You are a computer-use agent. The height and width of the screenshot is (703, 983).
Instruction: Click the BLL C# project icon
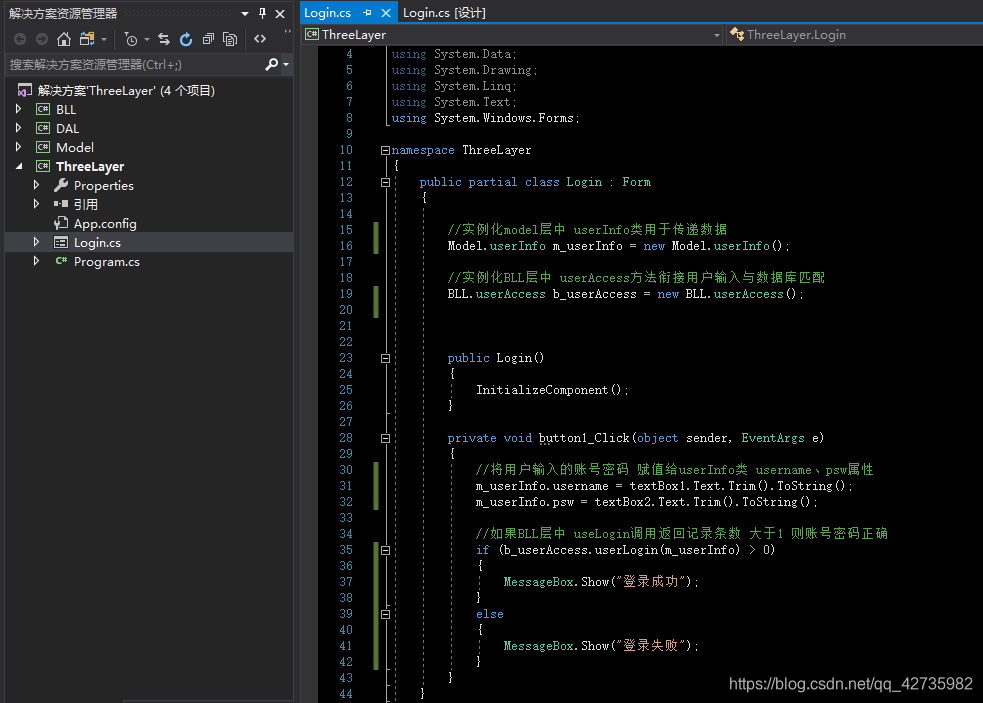tap(43, 109)
